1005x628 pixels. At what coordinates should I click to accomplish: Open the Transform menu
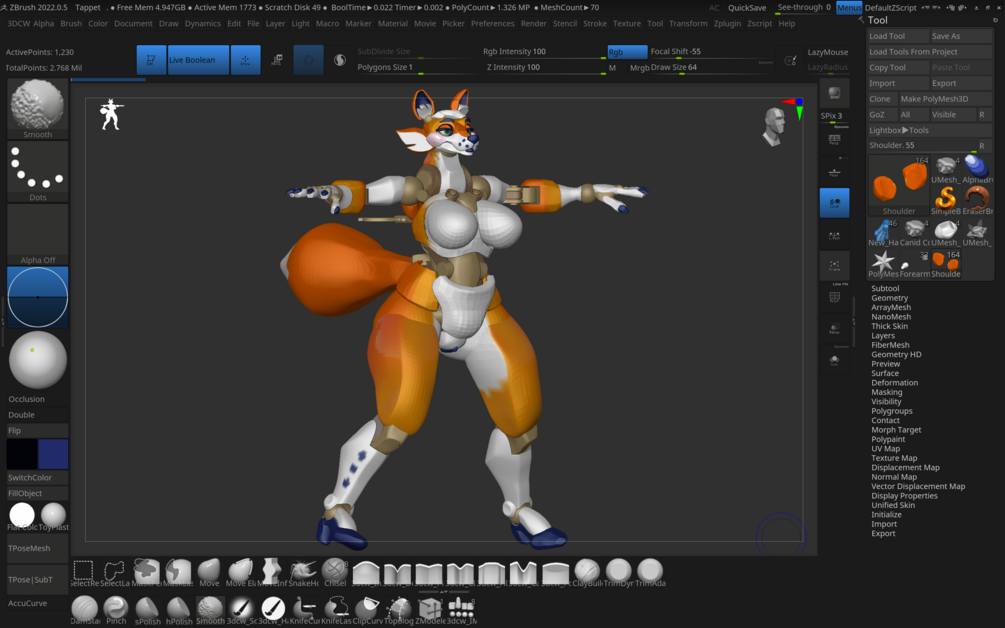click(688, 24)
